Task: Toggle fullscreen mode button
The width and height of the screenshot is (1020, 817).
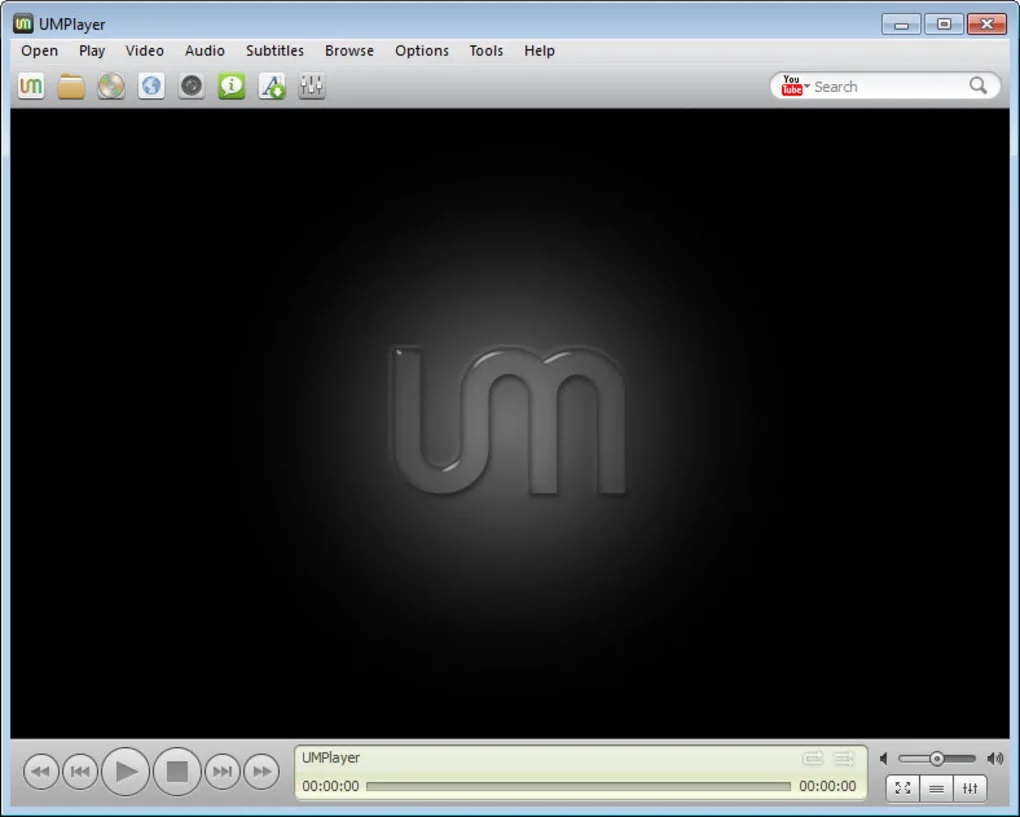Action: pos(903,788)
